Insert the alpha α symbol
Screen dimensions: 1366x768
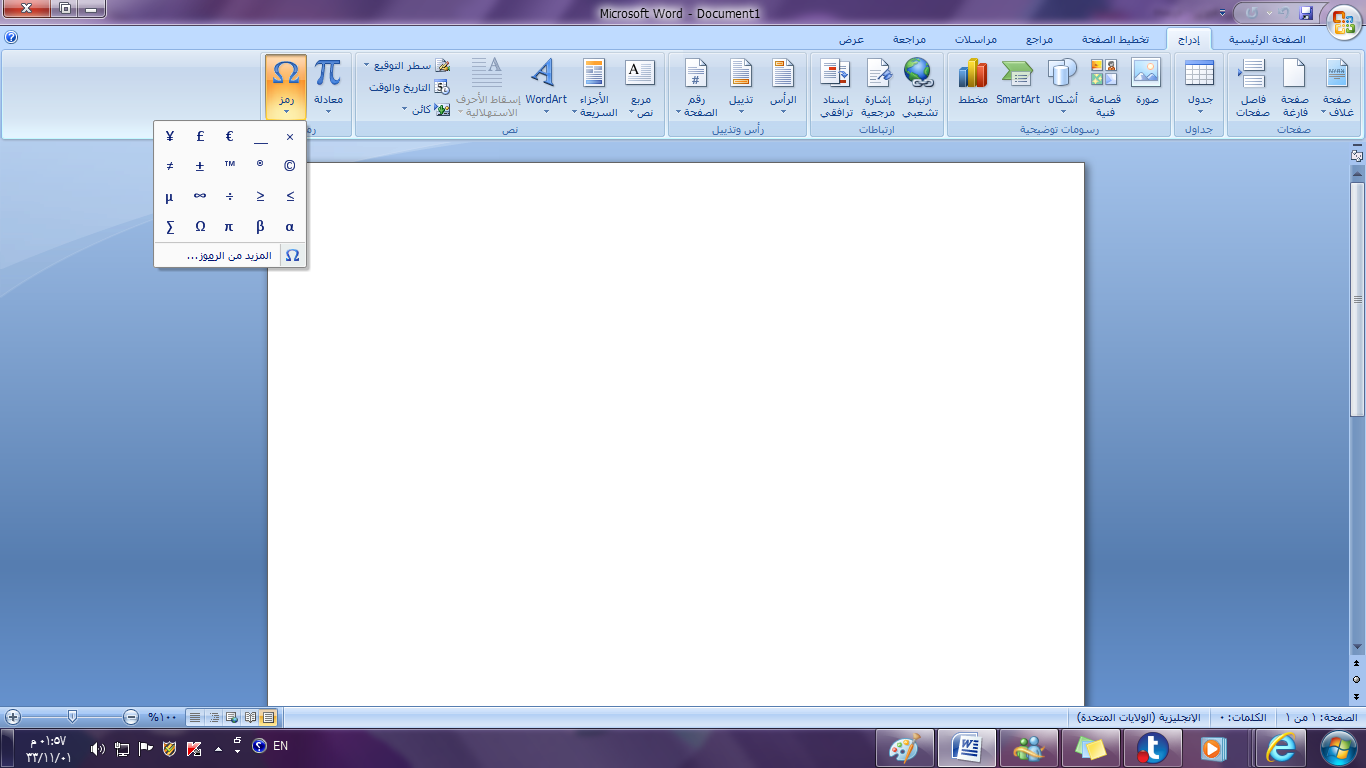[290, 227]
